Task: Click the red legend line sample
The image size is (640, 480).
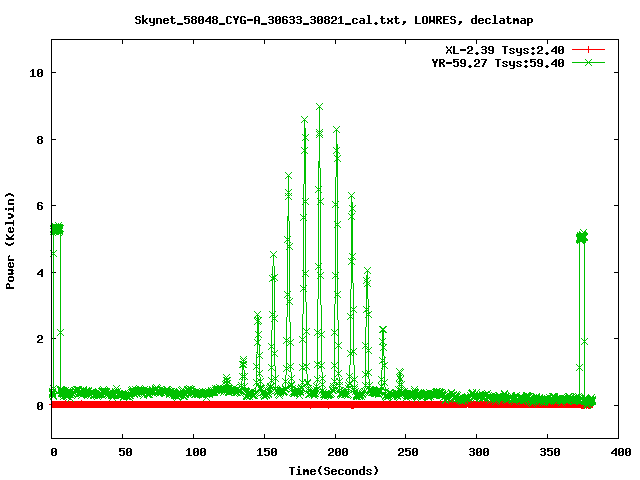Action: [588, 50]
